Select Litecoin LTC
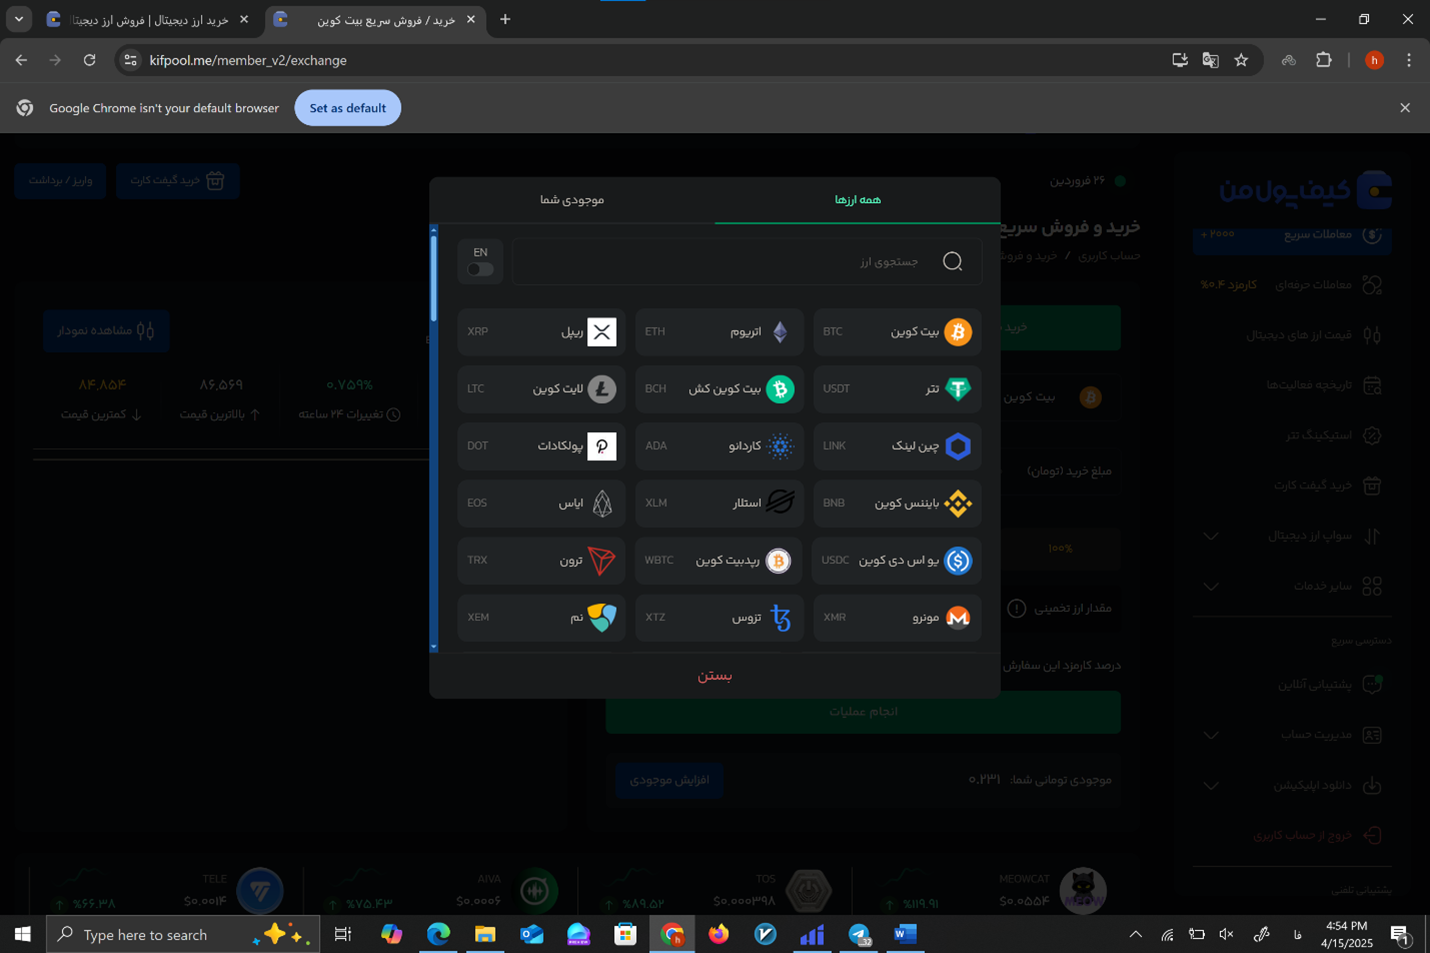1430x953 pixels. 541,389
